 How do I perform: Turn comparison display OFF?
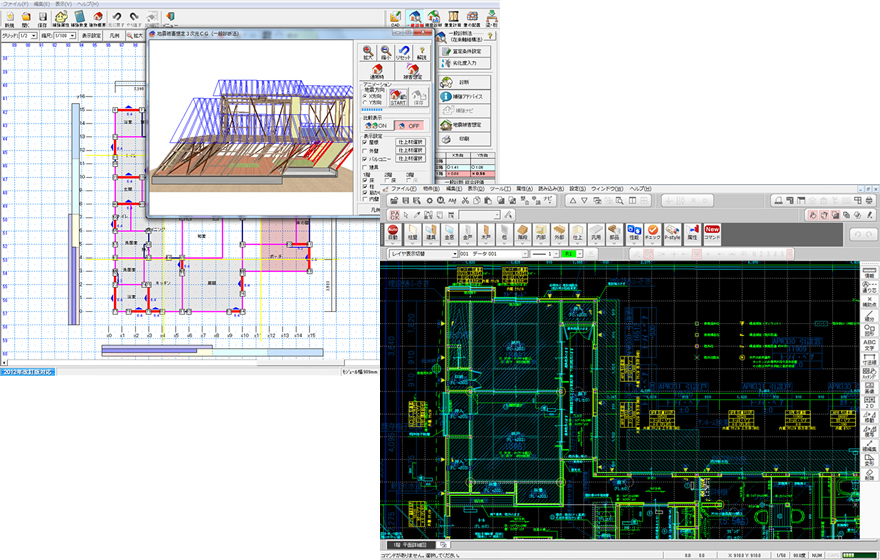coord(409,126)
